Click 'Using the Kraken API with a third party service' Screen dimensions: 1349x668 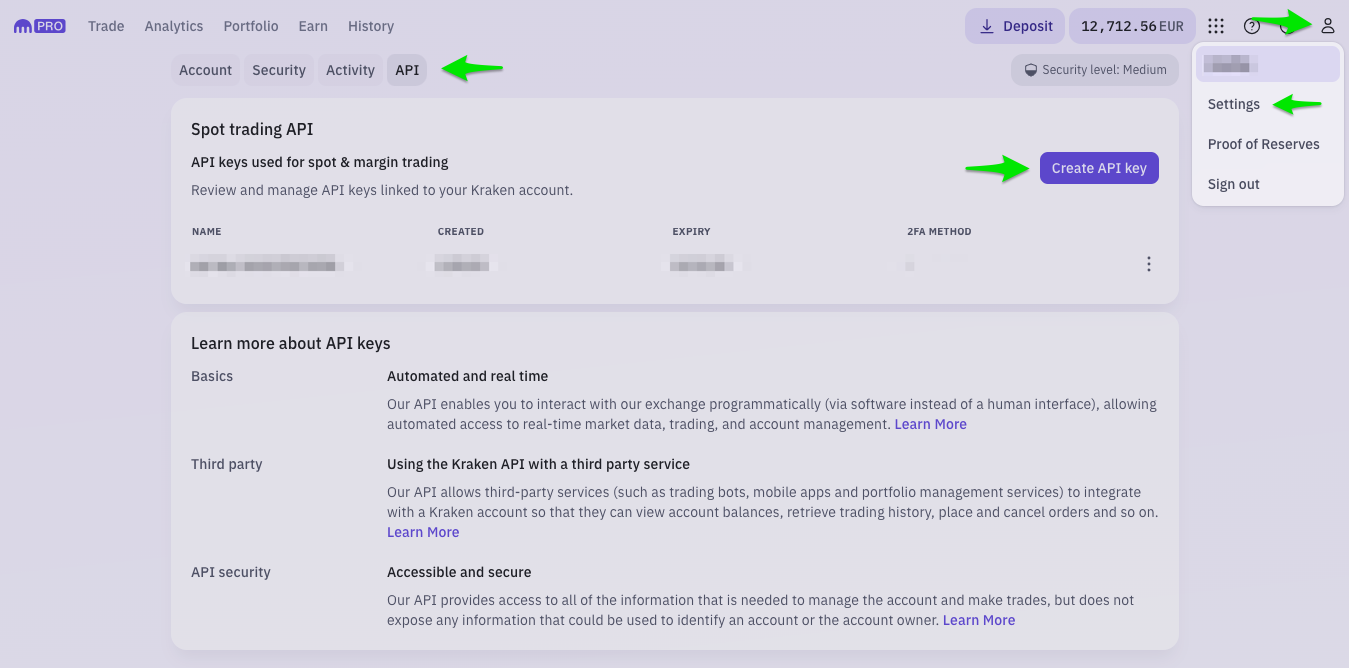point(538,464)
